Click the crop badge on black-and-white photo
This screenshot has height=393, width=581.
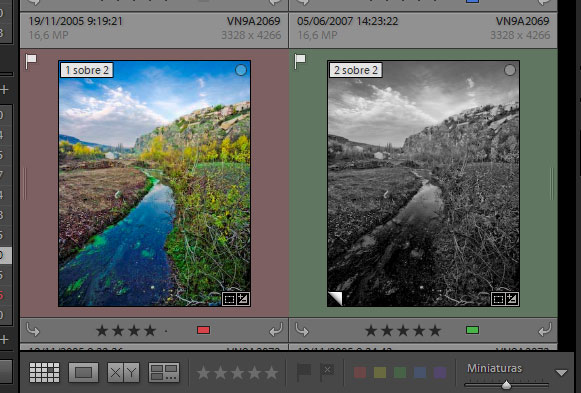pos(498,299)
